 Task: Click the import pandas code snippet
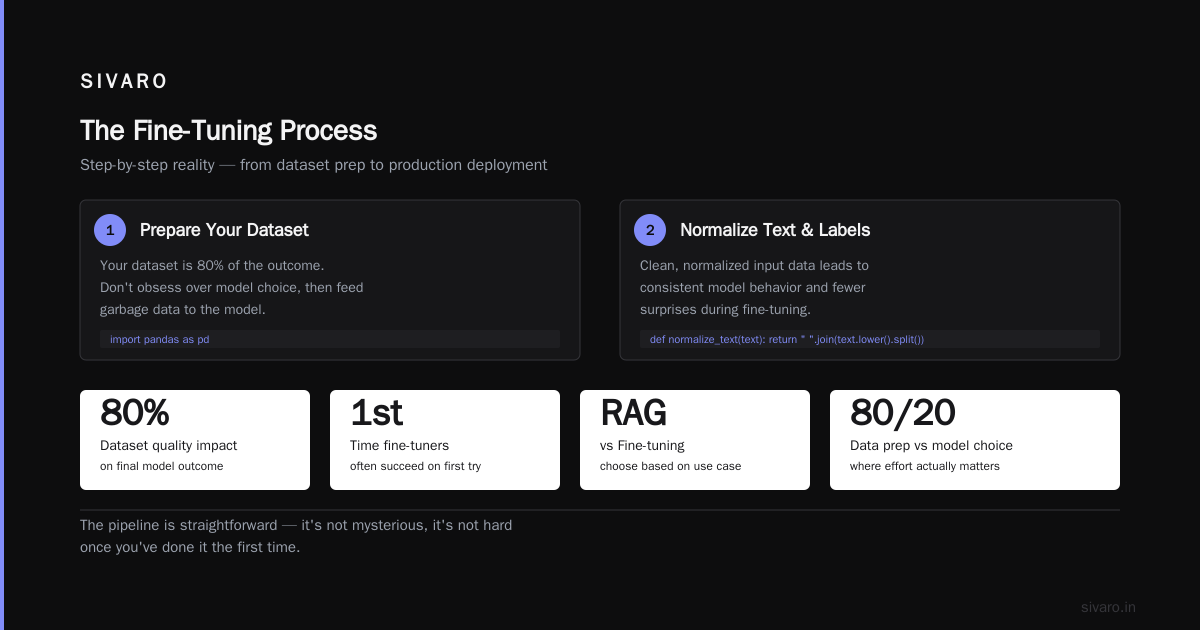pyautogui.click(x=330, y=339)
